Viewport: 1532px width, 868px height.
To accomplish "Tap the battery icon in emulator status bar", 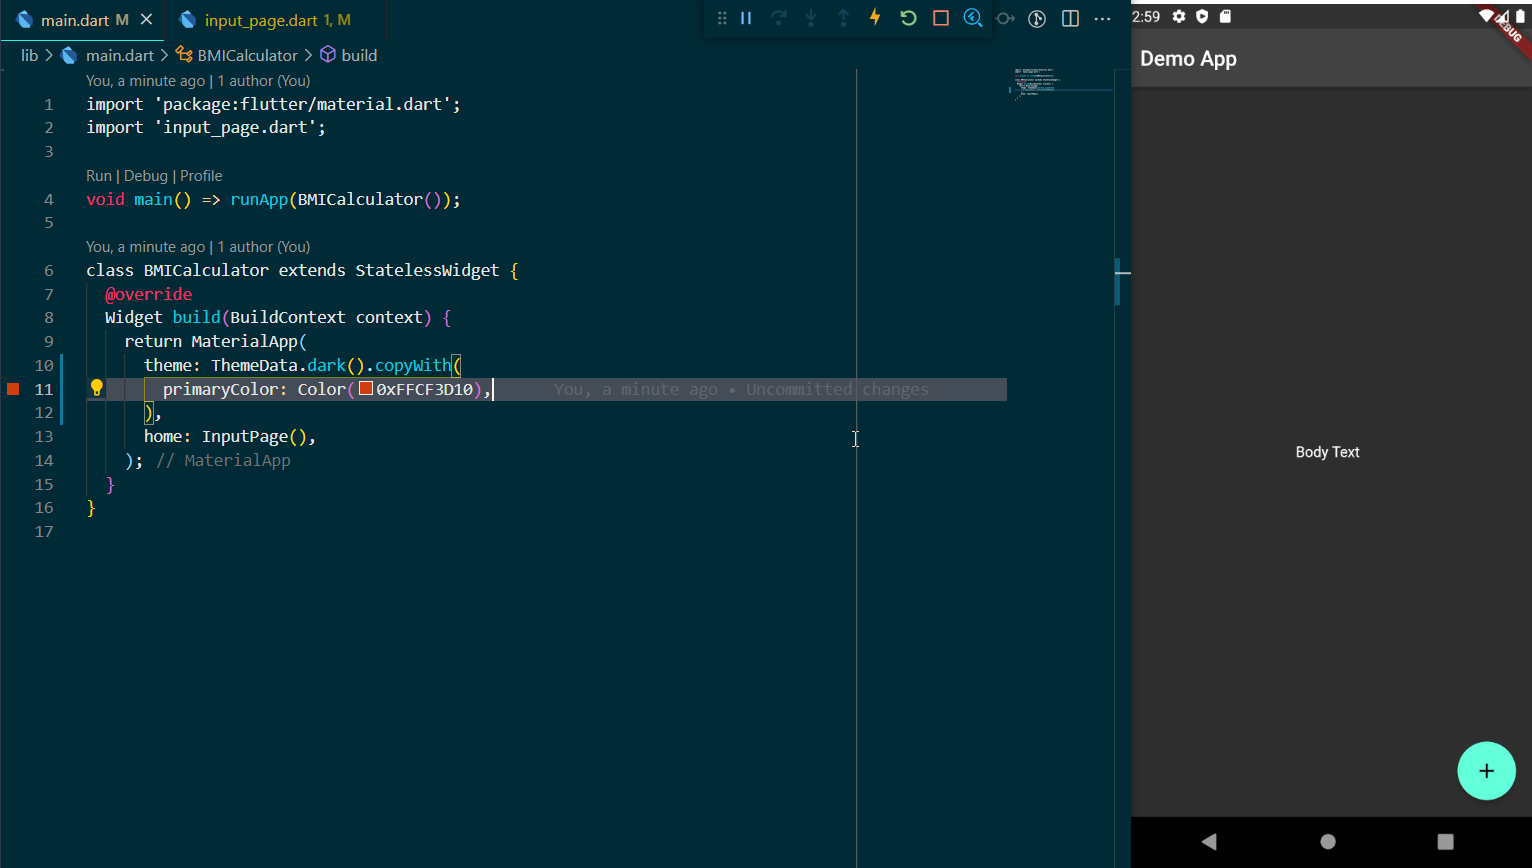I will coord(1521,15).
